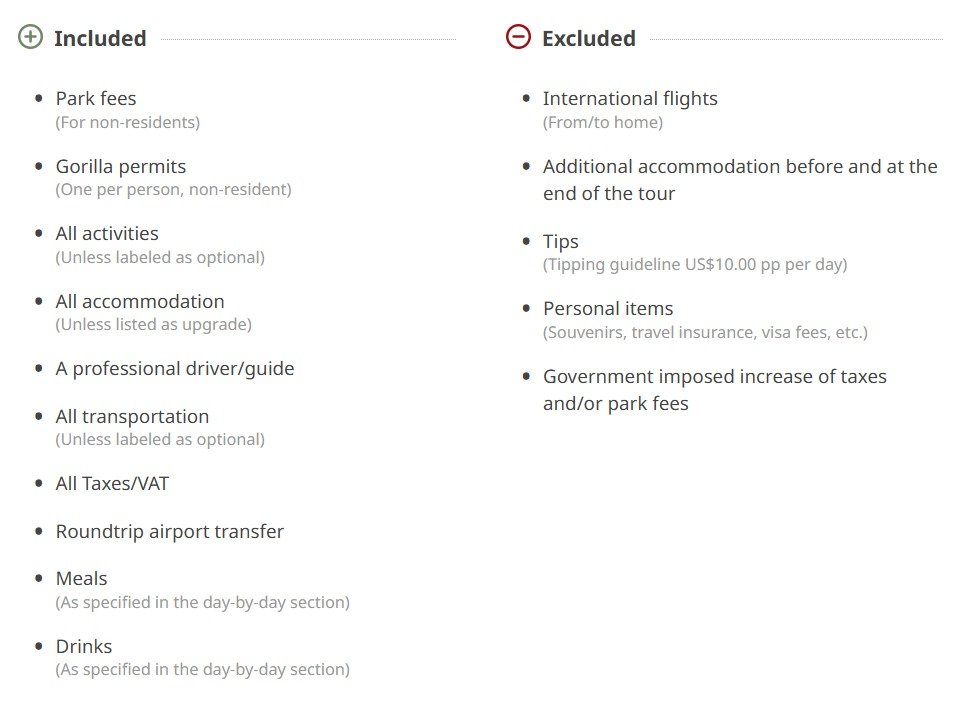The height and width of the screenshot is (709, 956).
Task: Click the Gorilla permits entry
Action: (121, 167)
